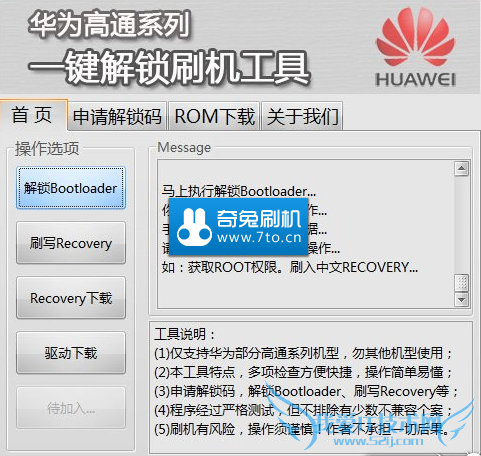Click the scrollbar track in Message box
Screen dimensions: 481x456
tap(462, 225)
